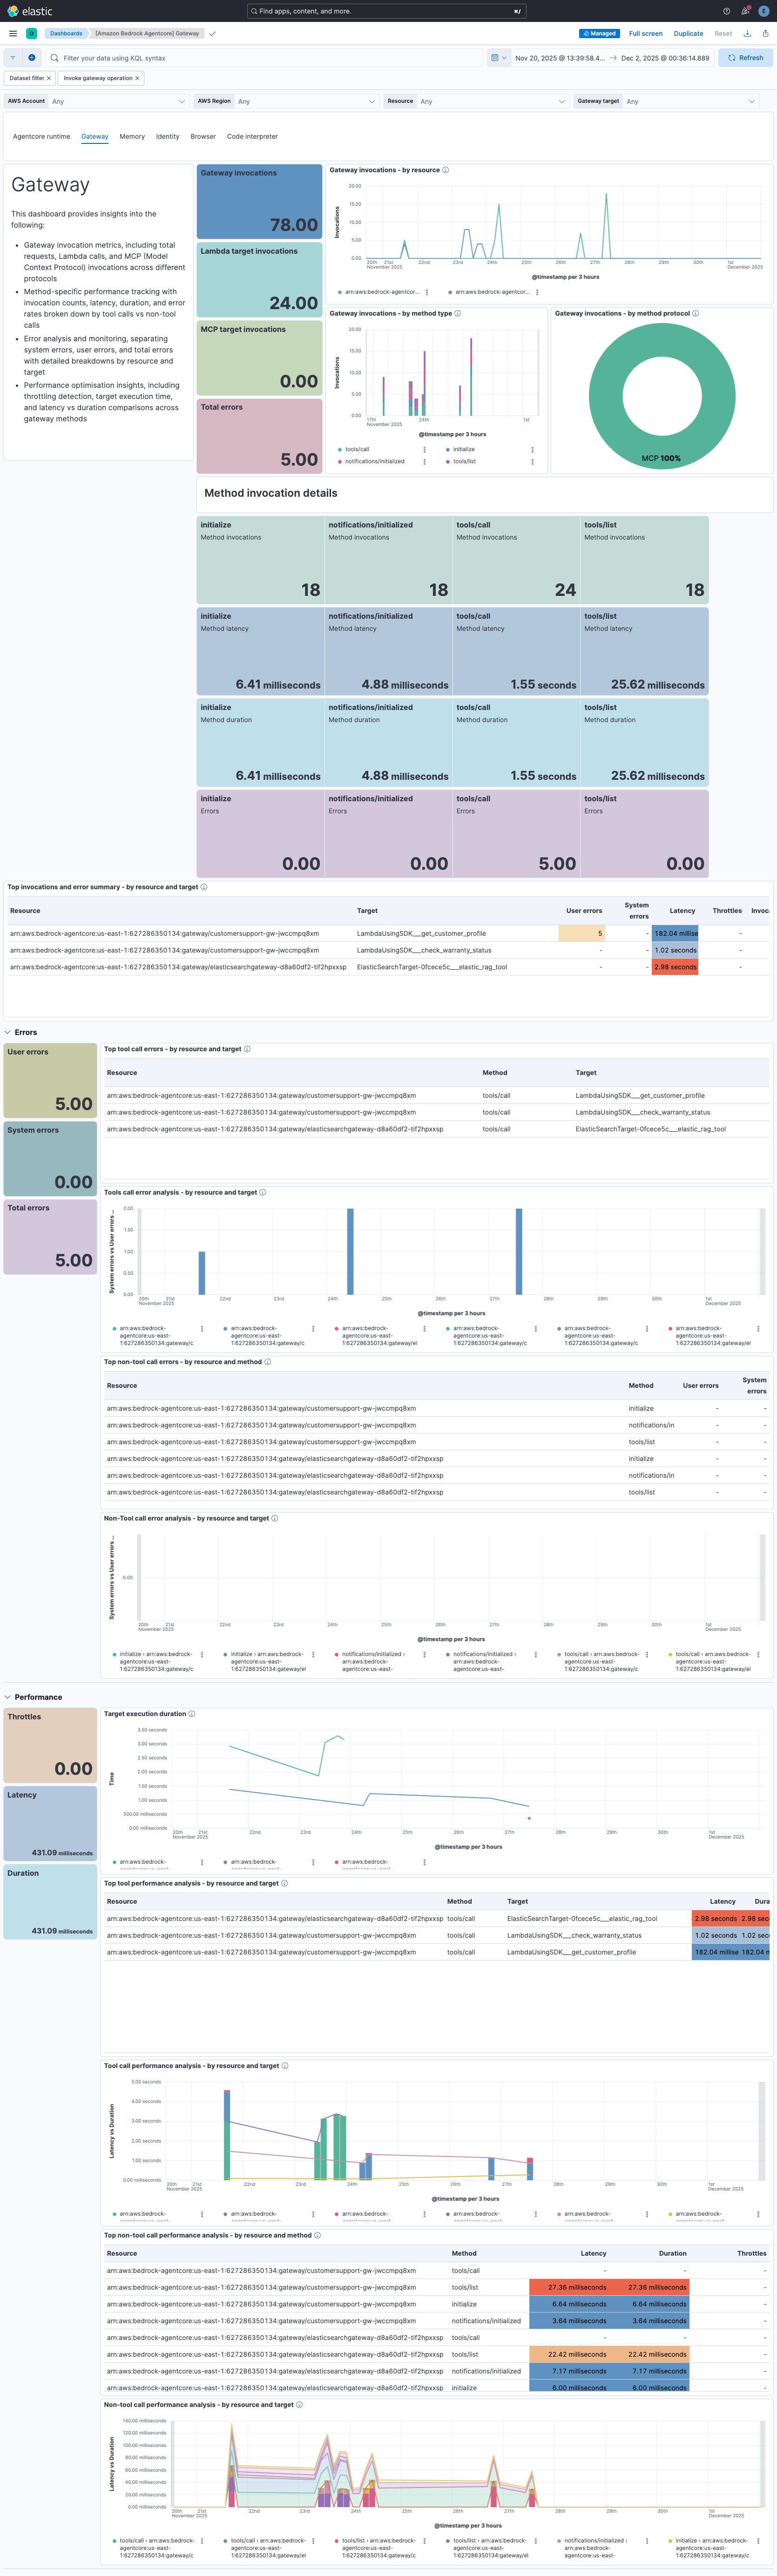
Task: Click the user avatar in the header
Action: pos(765,11)
